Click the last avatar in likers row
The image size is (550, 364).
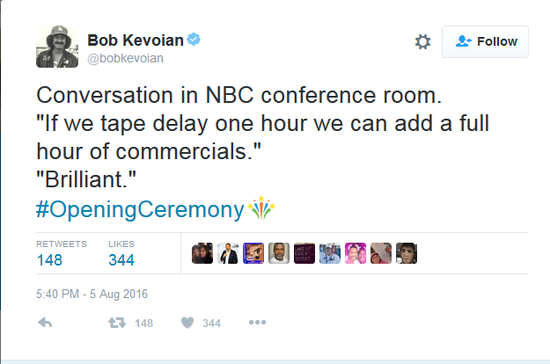tap(407, 253)
